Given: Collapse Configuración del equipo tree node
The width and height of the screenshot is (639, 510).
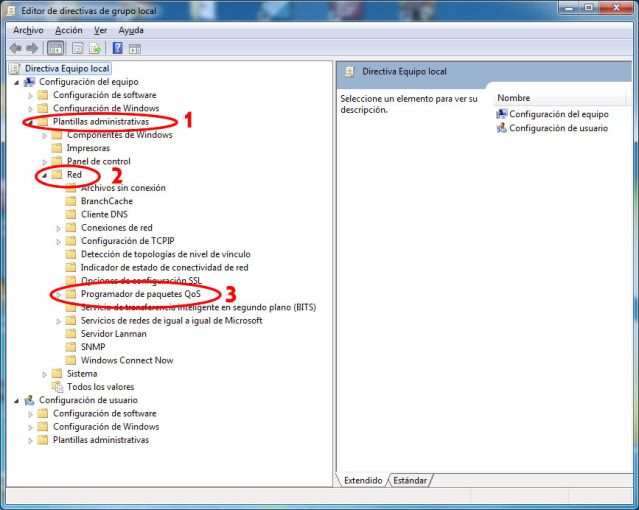Looking at the screenshot, I should click(x=16, y=82).
